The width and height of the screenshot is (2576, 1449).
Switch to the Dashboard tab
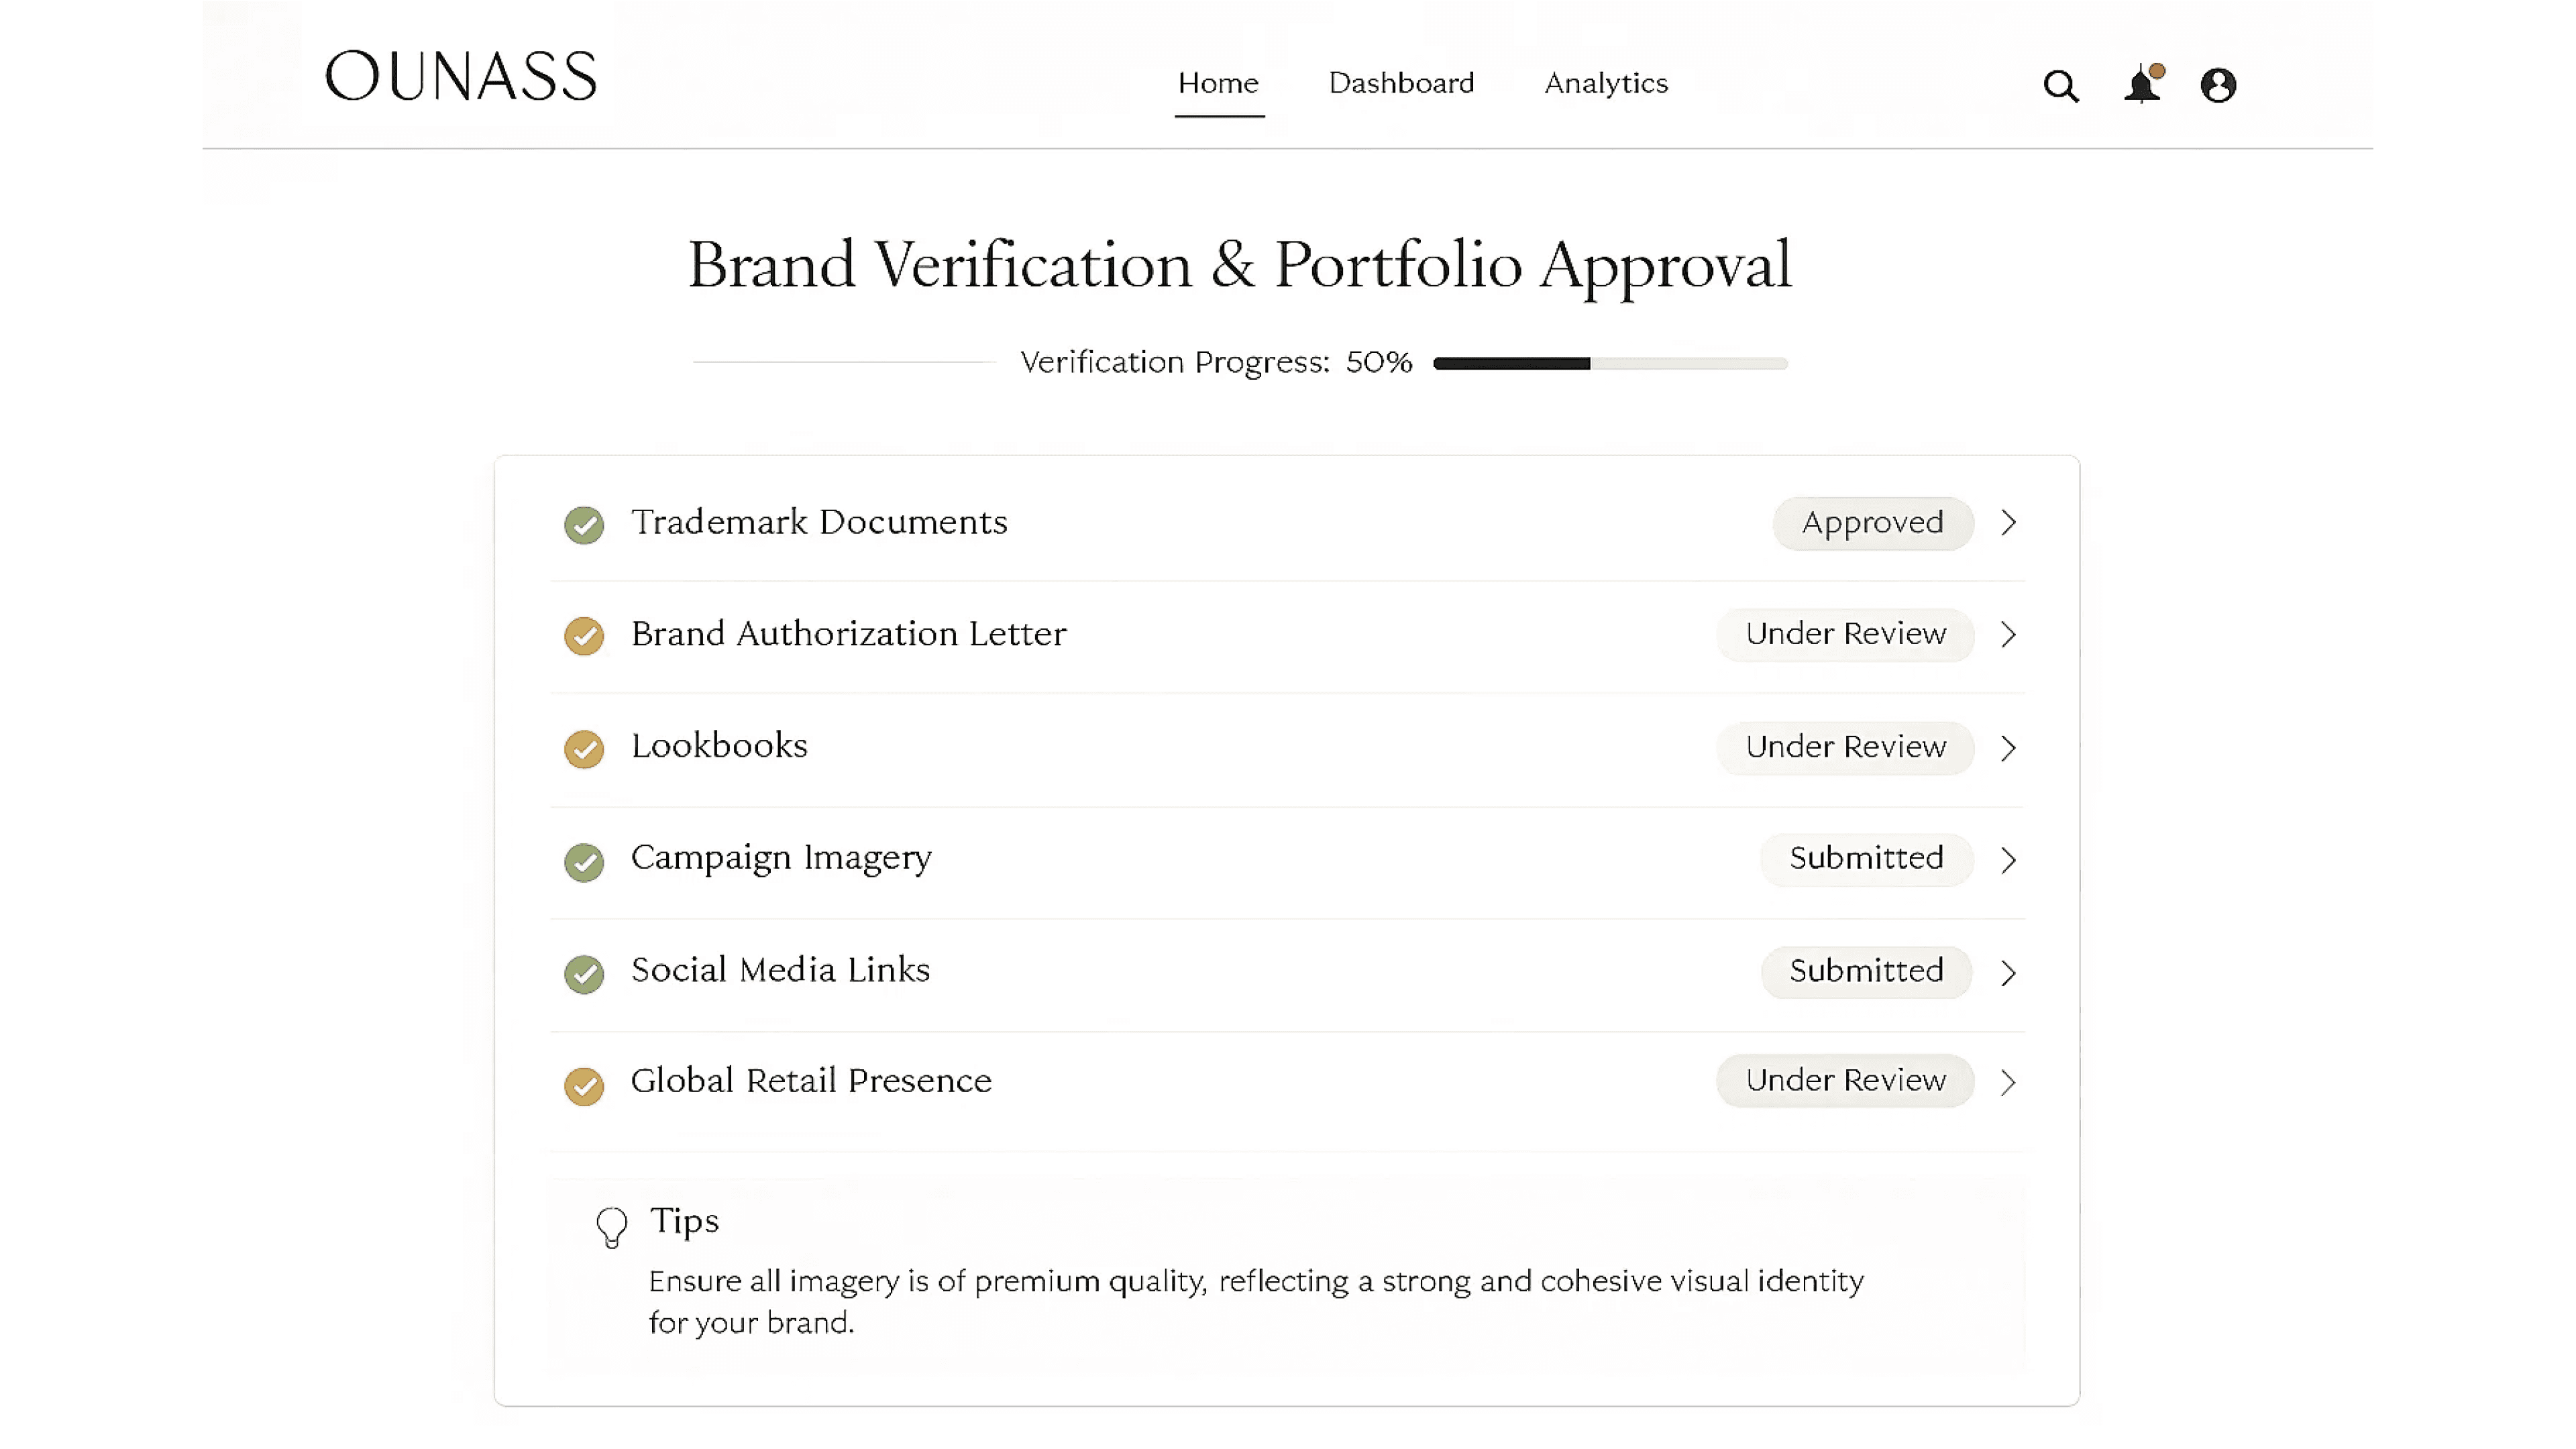(1401, 83)
